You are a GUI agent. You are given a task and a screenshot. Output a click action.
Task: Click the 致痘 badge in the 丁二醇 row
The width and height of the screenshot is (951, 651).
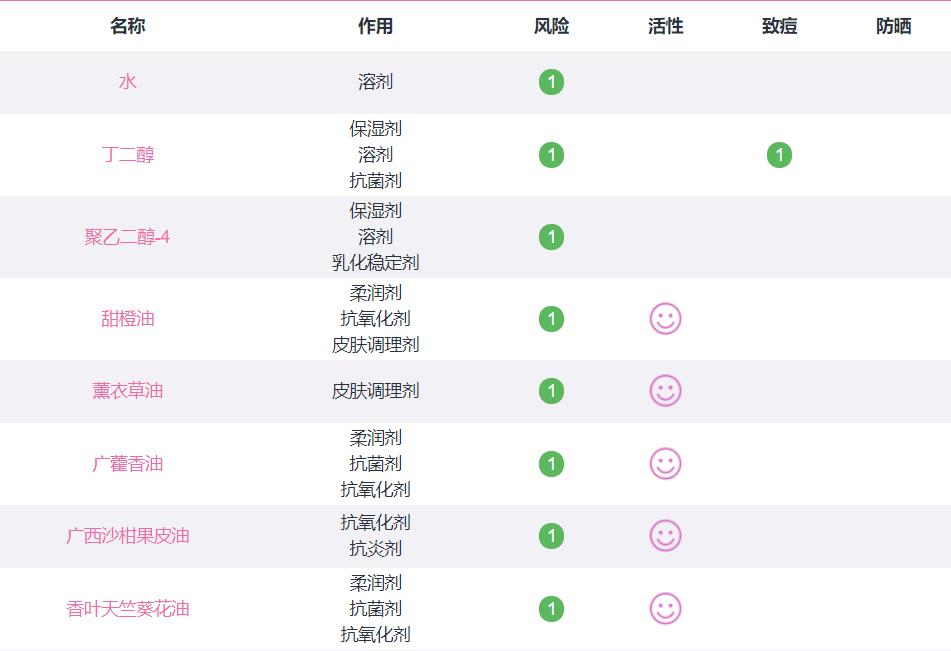point(779,155)
